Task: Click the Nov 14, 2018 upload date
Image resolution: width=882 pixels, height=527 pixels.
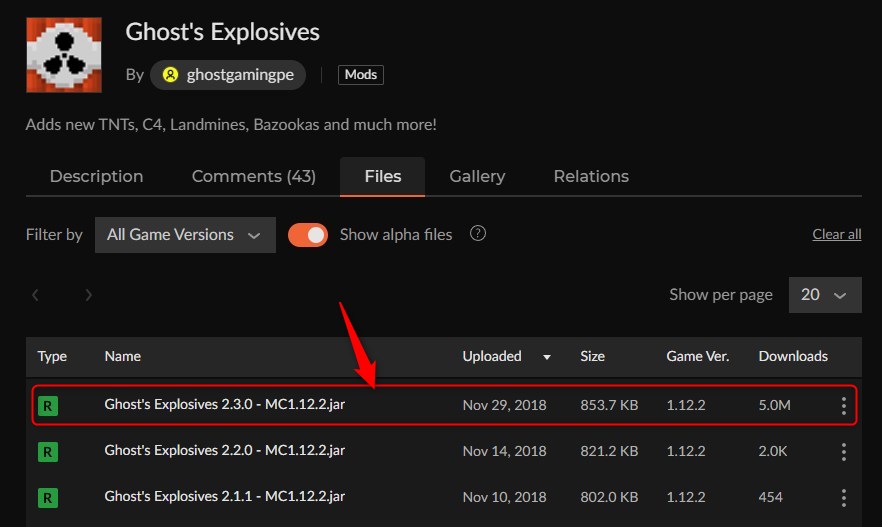Action: [505, 451]
